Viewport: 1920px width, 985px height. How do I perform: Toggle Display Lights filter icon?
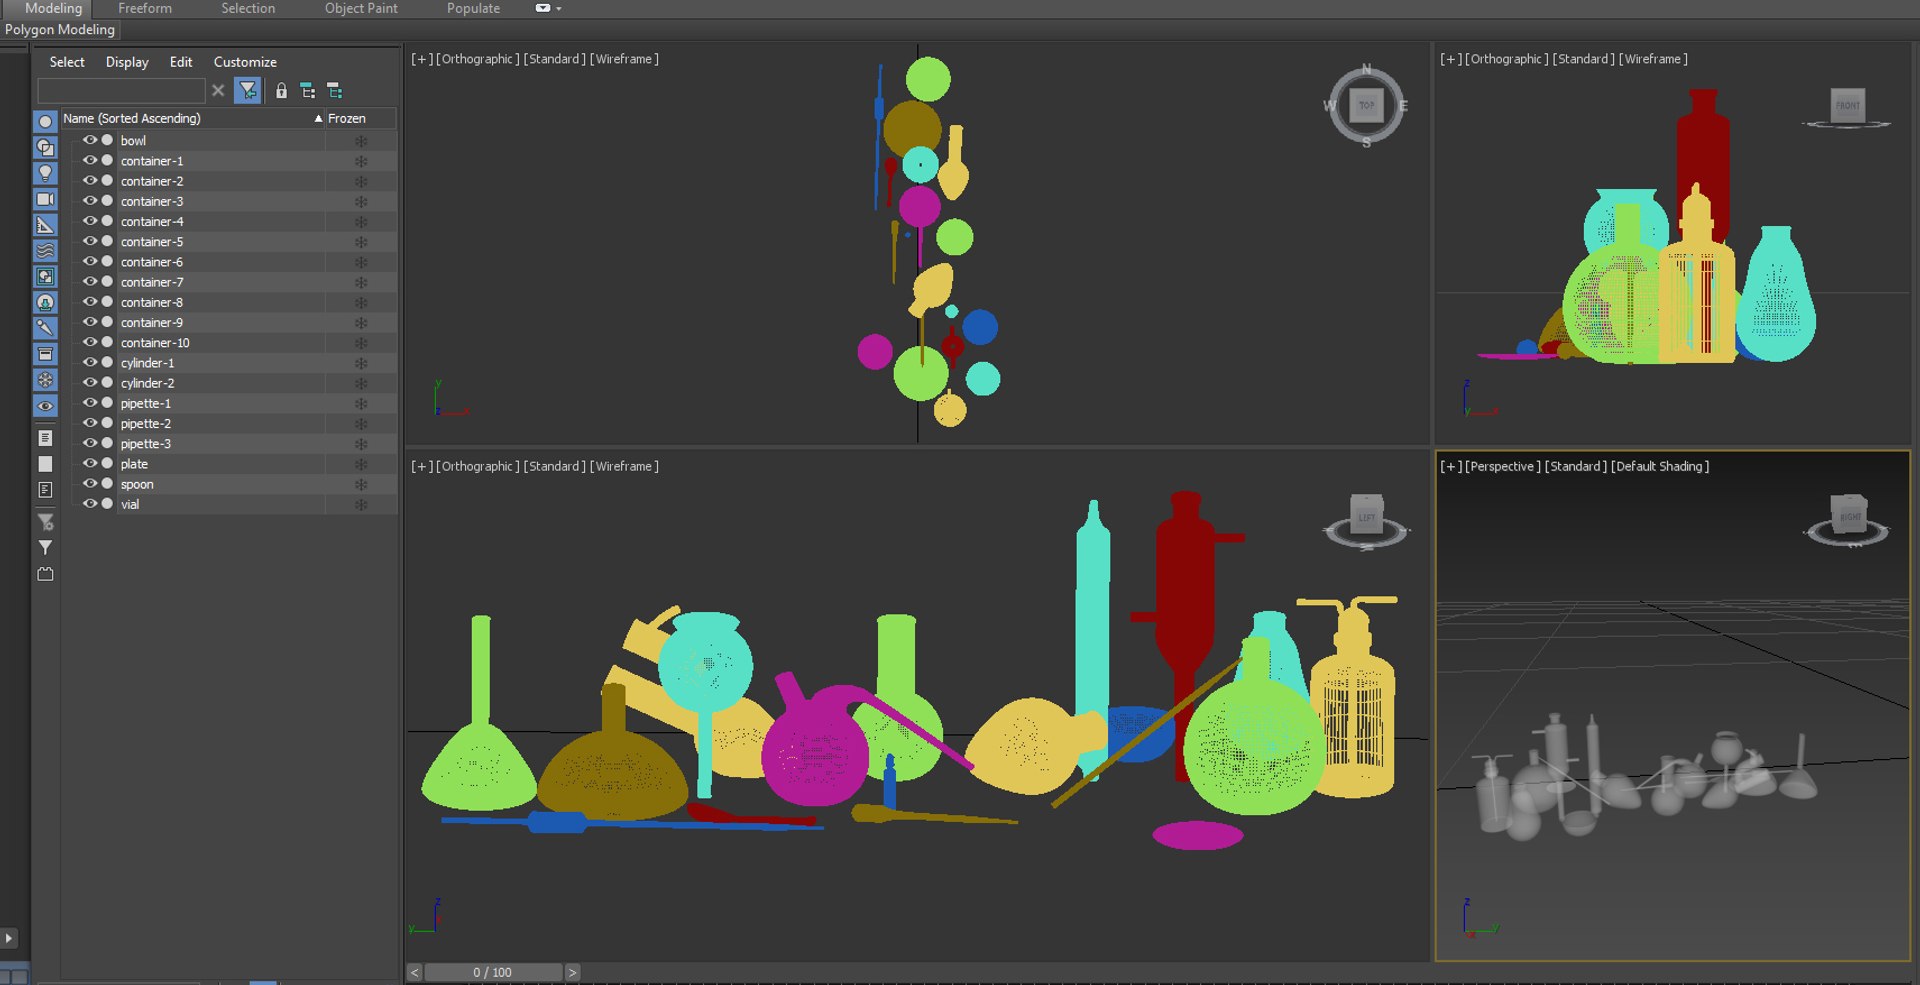point(45,173)
